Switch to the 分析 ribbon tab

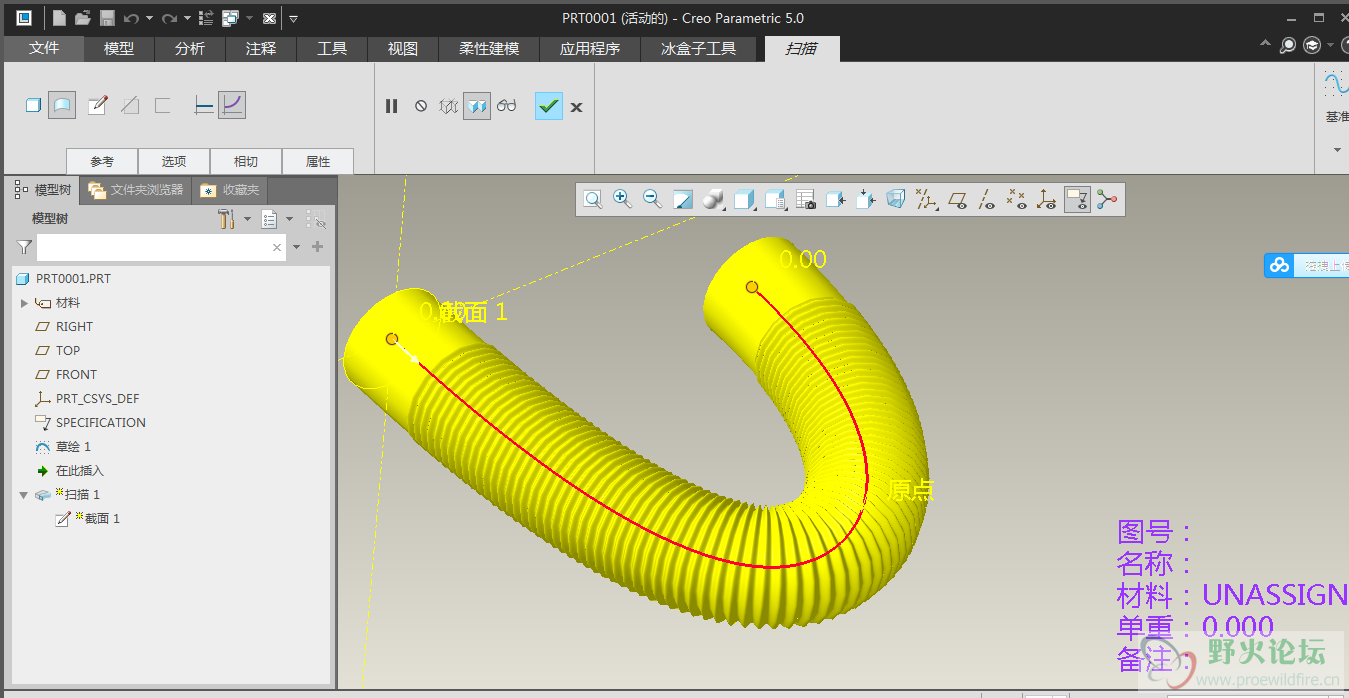[190, 48]
